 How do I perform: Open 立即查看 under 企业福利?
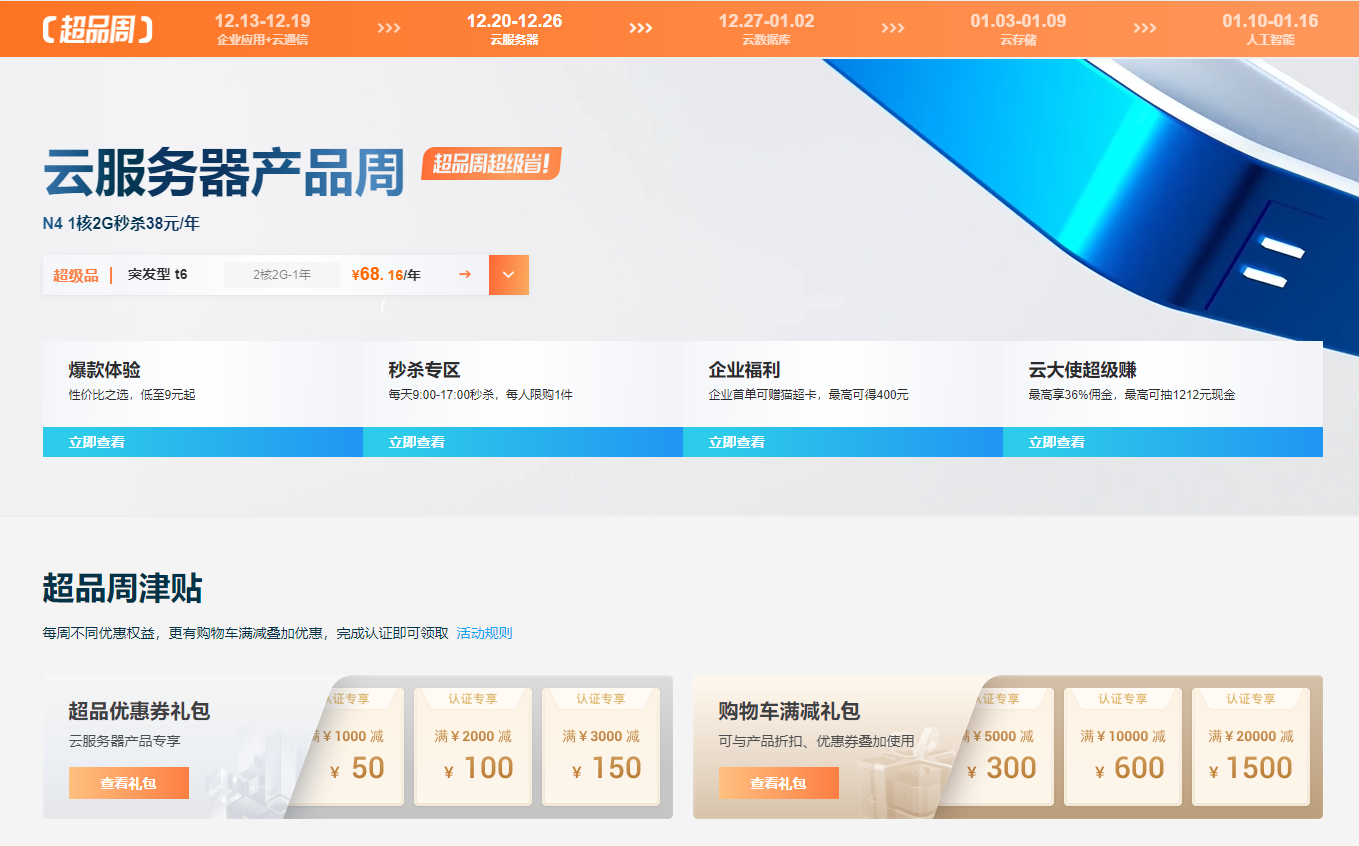[x=737, y=442]
